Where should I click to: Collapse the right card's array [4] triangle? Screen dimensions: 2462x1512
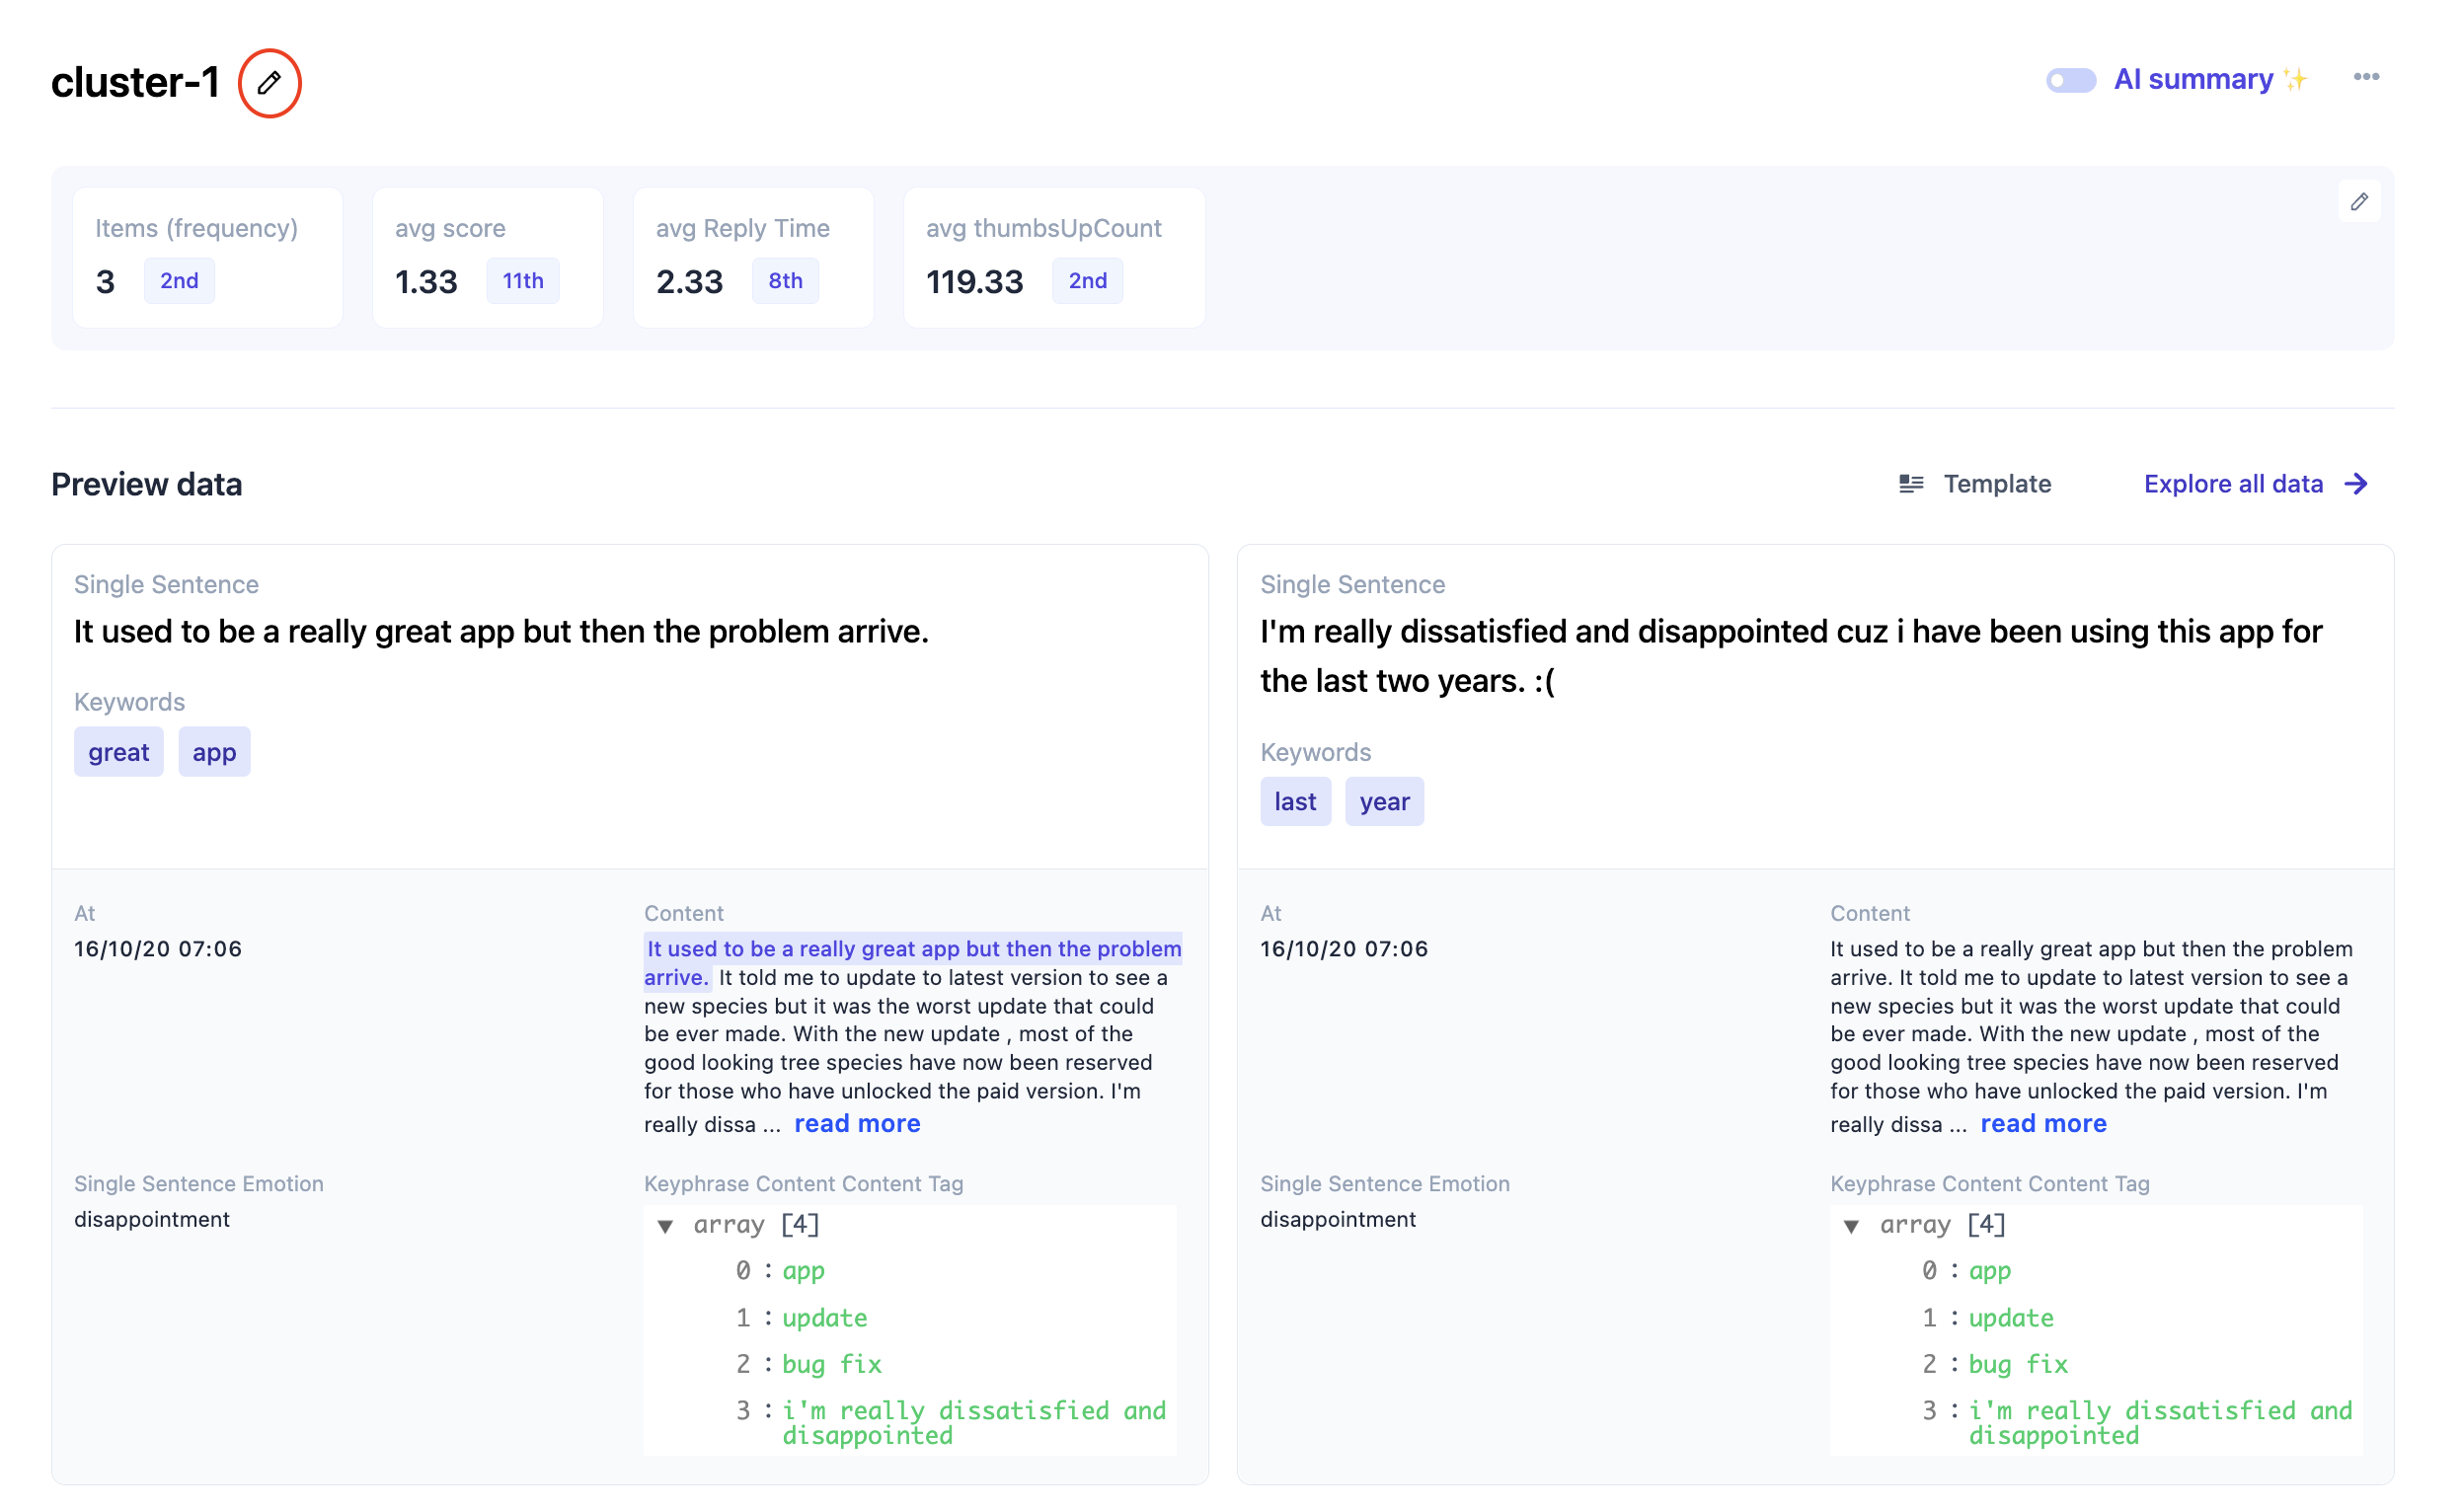(x=1851, y=1226)
